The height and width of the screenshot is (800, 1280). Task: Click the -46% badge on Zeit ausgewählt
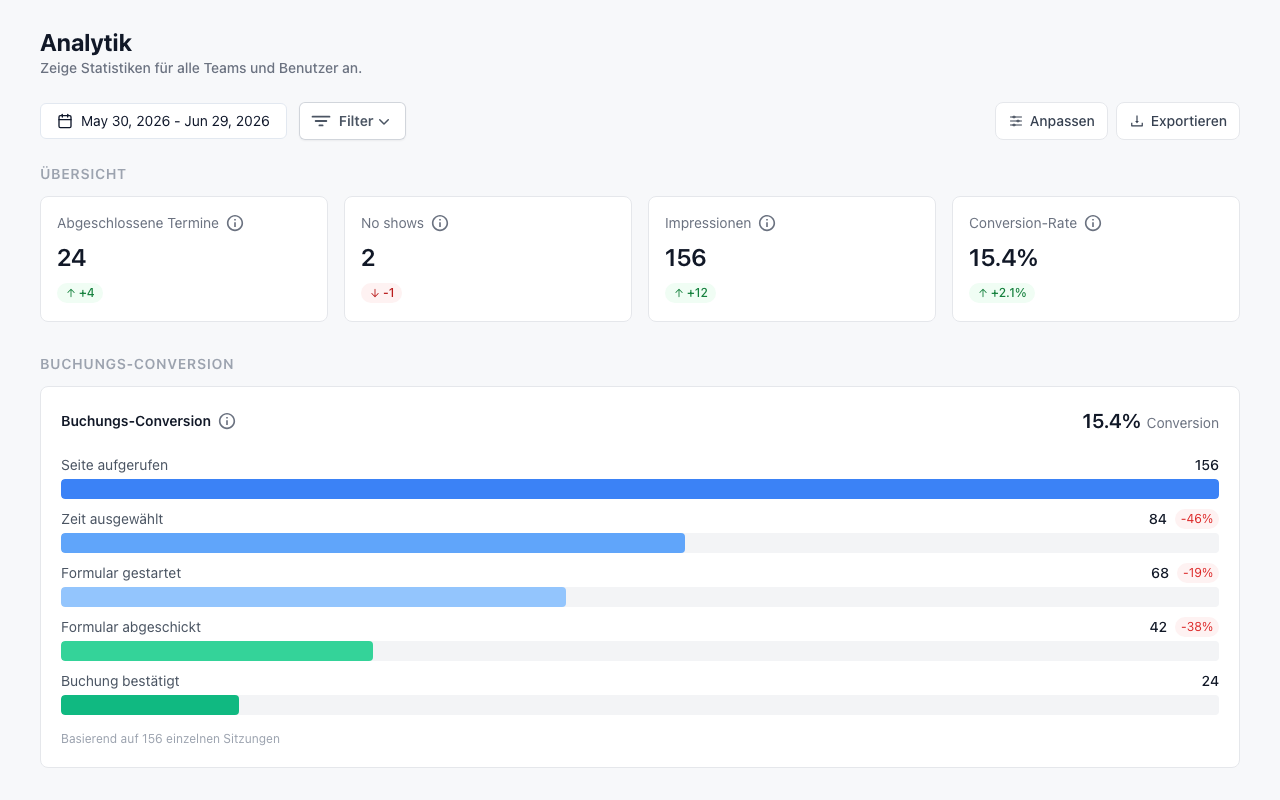tap(1196, 519)
